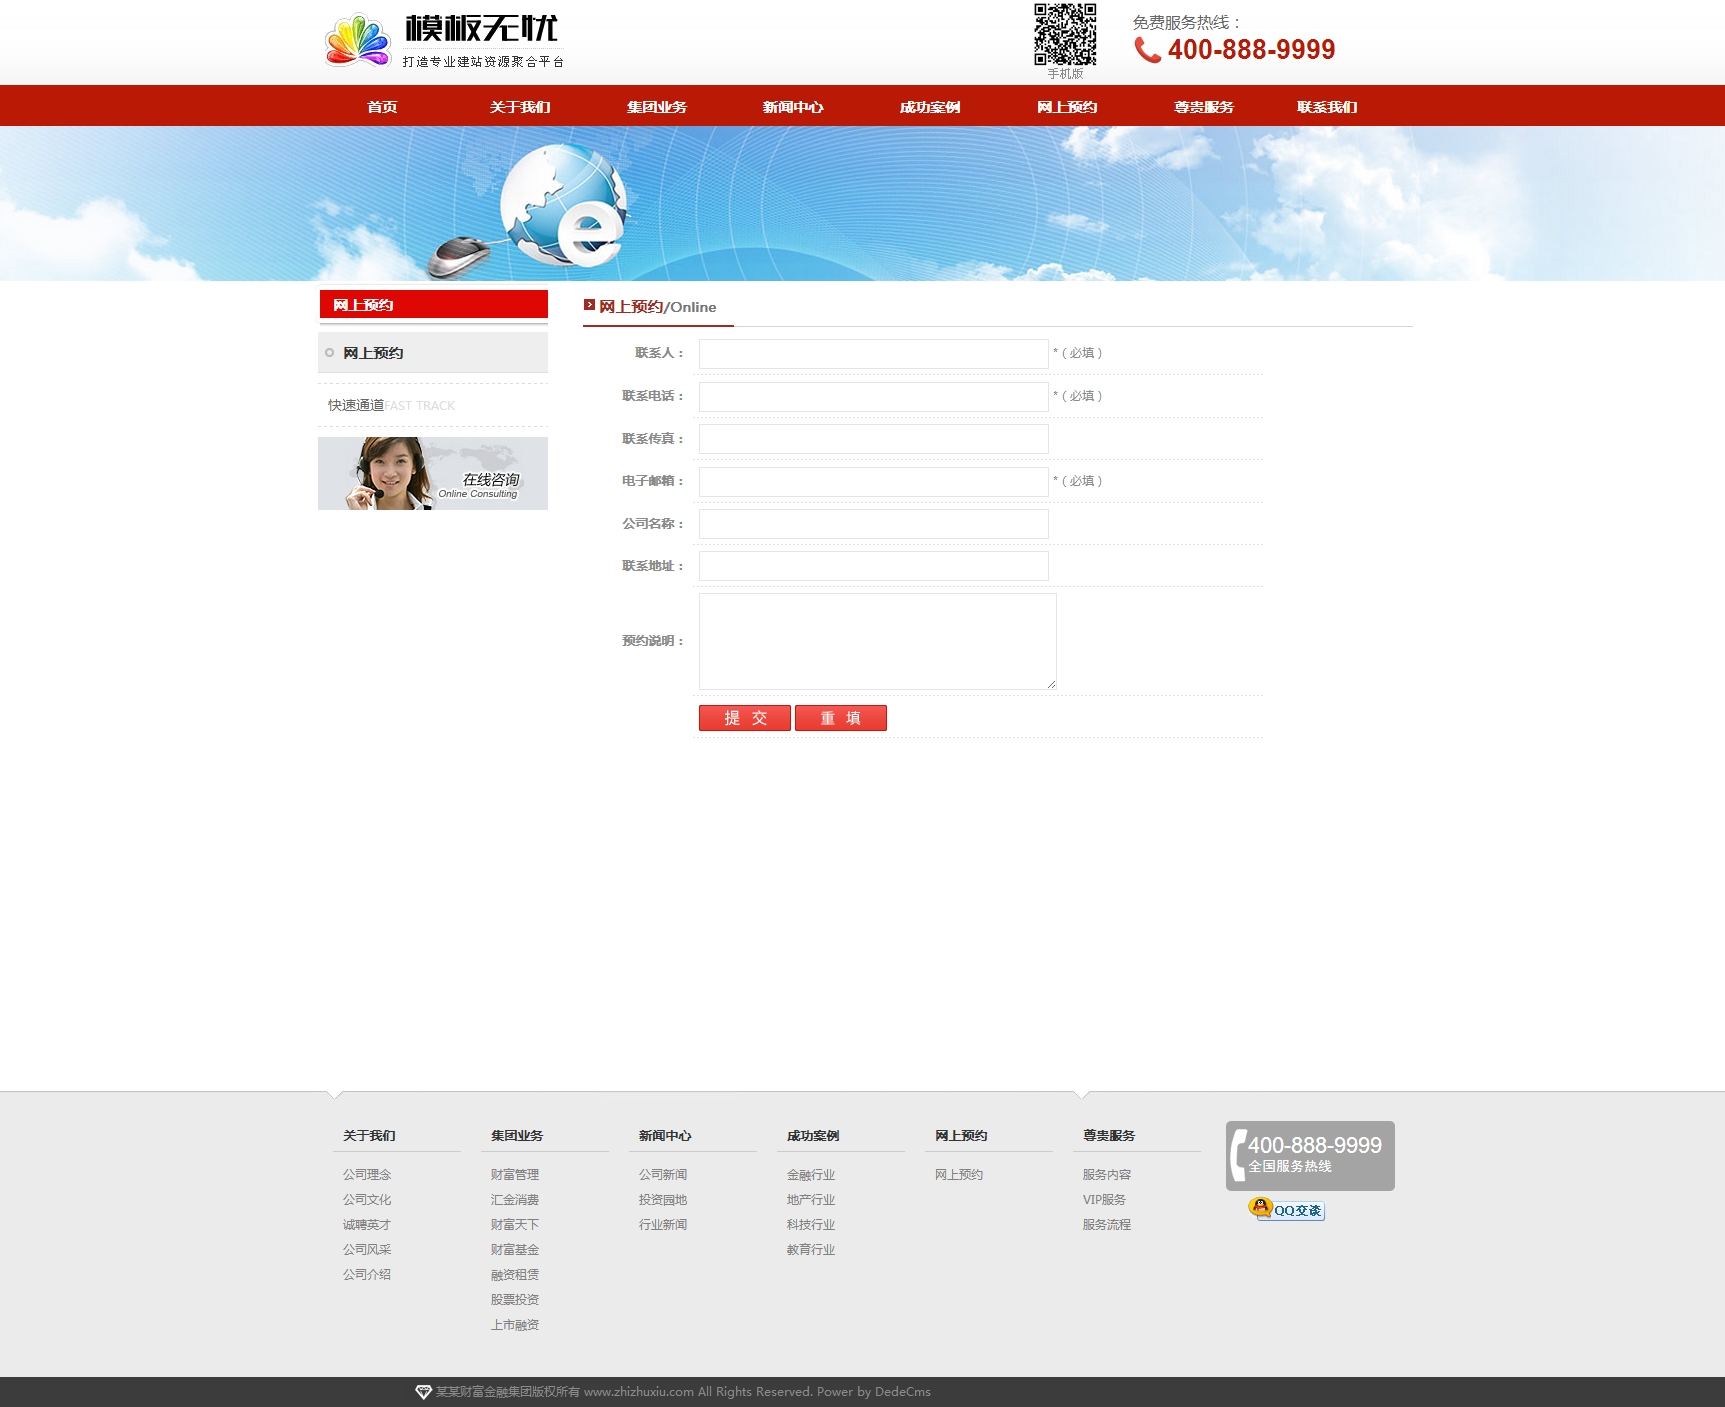The height and width of the screenshot is (1407, 1725).
Task: Click the red phone hotline icon
Action: [x=1147, y=50]
